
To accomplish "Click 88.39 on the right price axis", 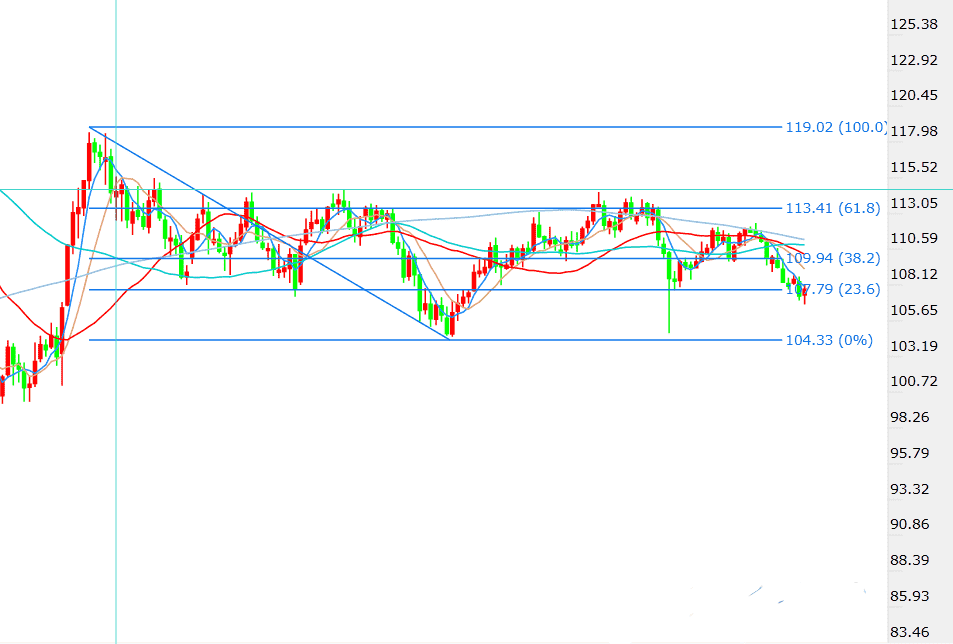I will click(x=913, y=560).
